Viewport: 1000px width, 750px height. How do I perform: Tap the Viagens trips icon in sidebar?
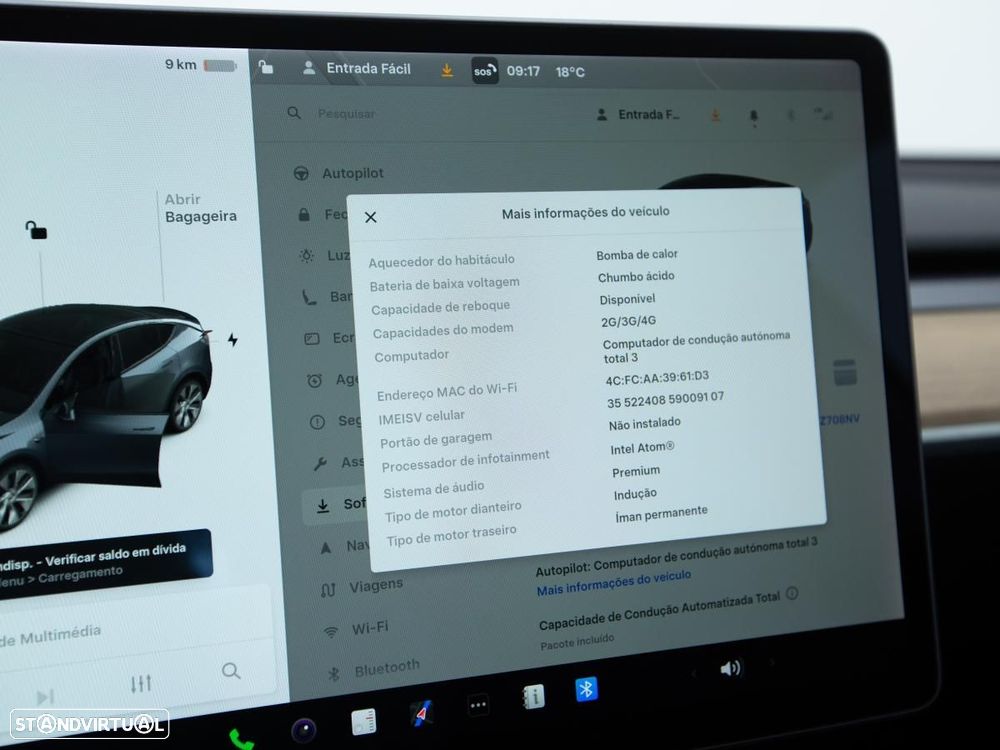[328, 590]
